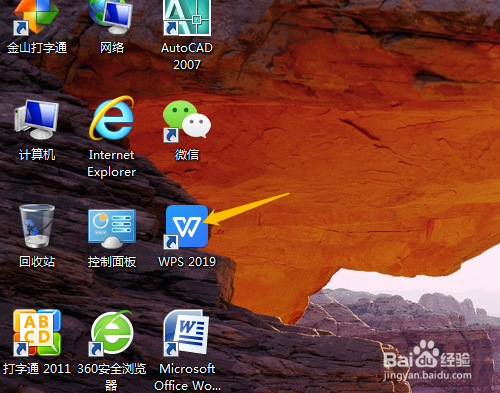Image resolution: width=500 pixels, height=393 pixels.
Task: Click the 'AutoCAD 2007' label text
Action: (187, 56)
